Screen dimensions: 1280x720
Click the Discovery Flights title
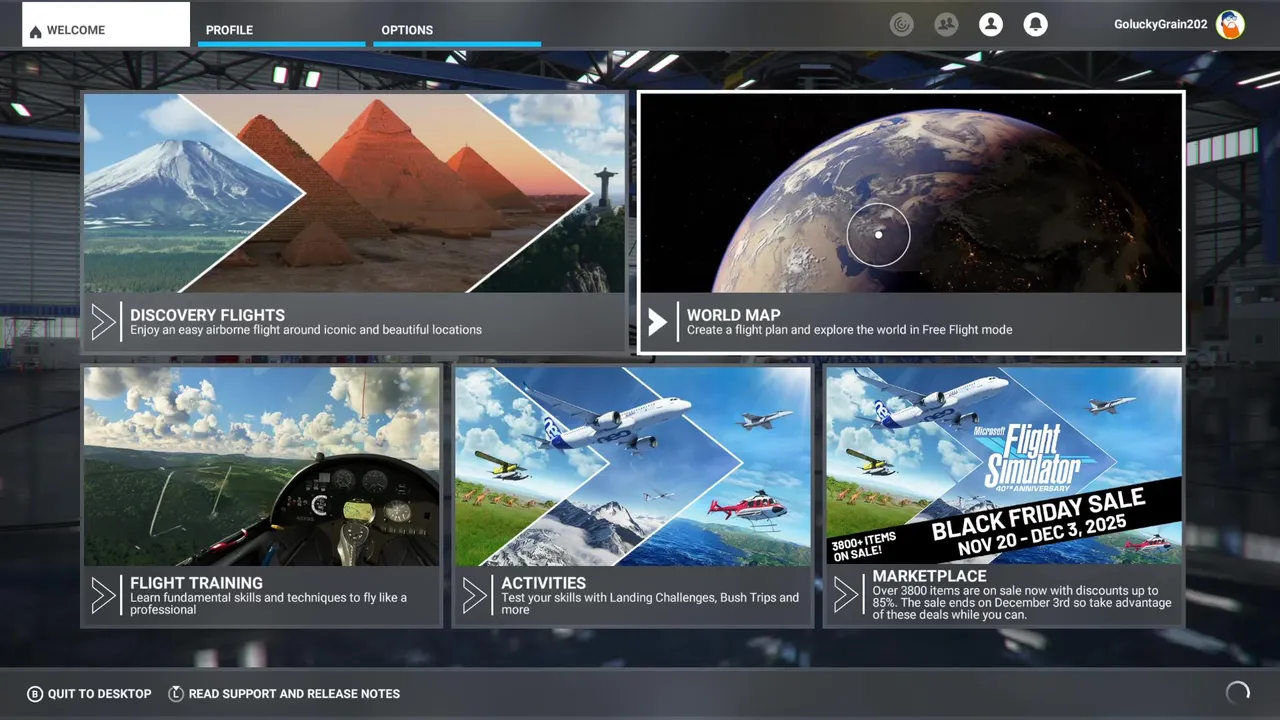pyautogui.click(x=207, y=315)
